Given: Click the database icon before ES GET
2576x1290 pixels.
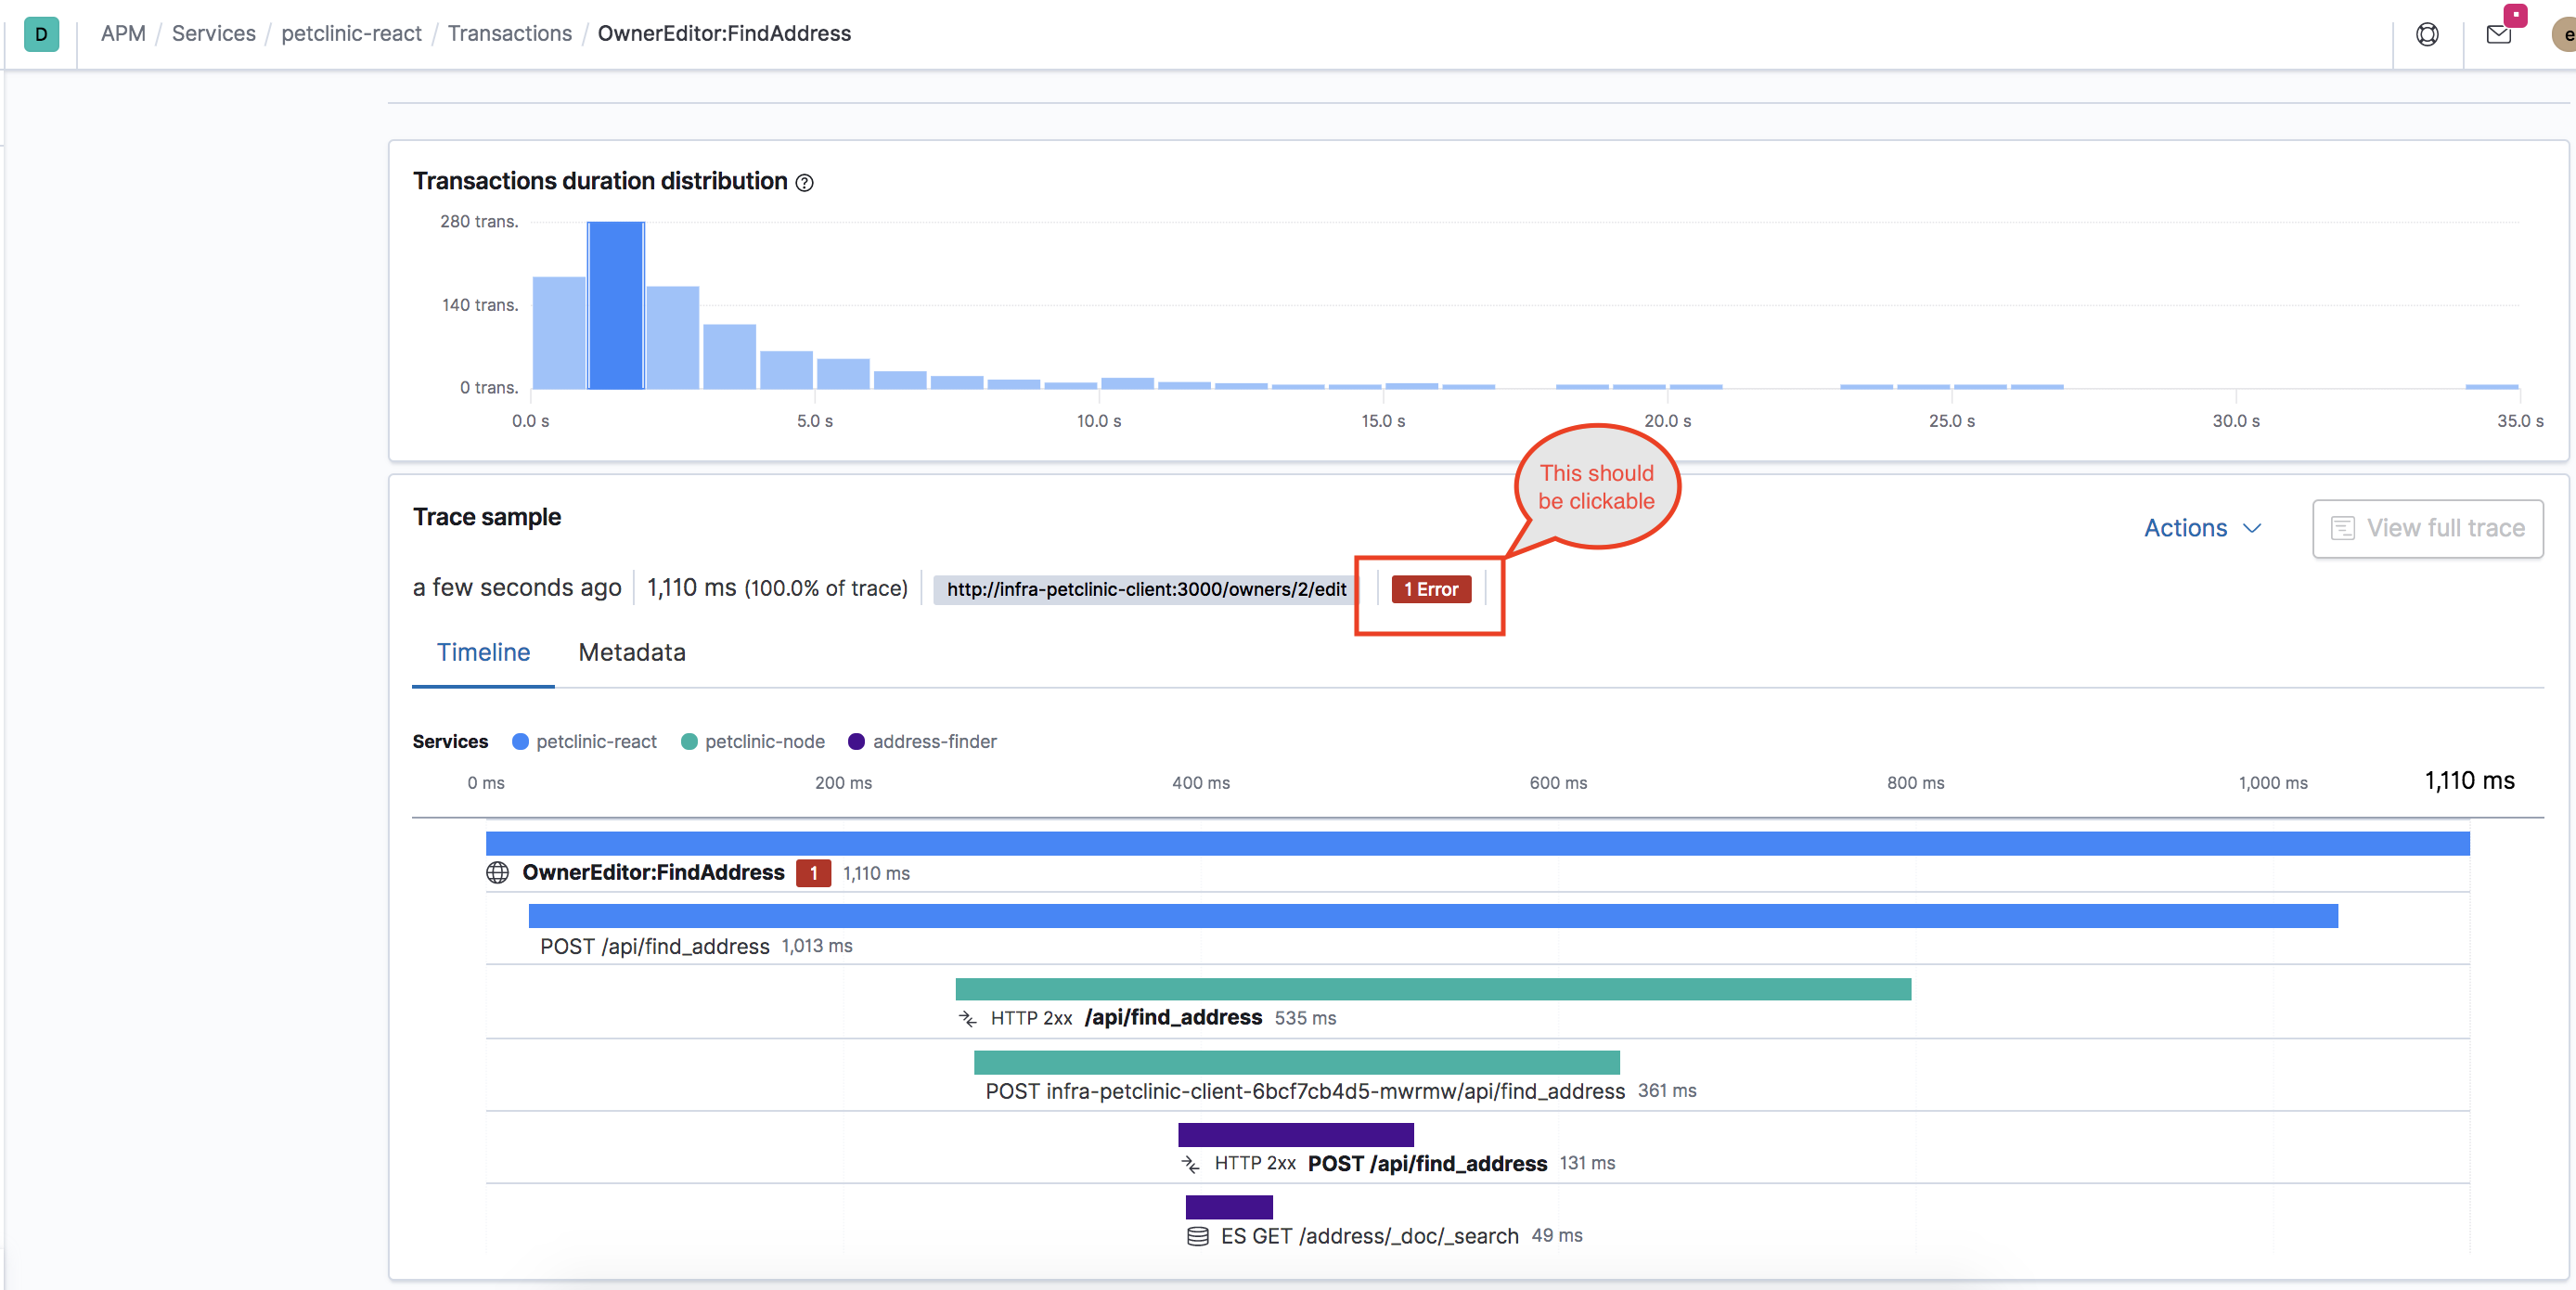Looking at the screenshot, I should [1197, 1236].
